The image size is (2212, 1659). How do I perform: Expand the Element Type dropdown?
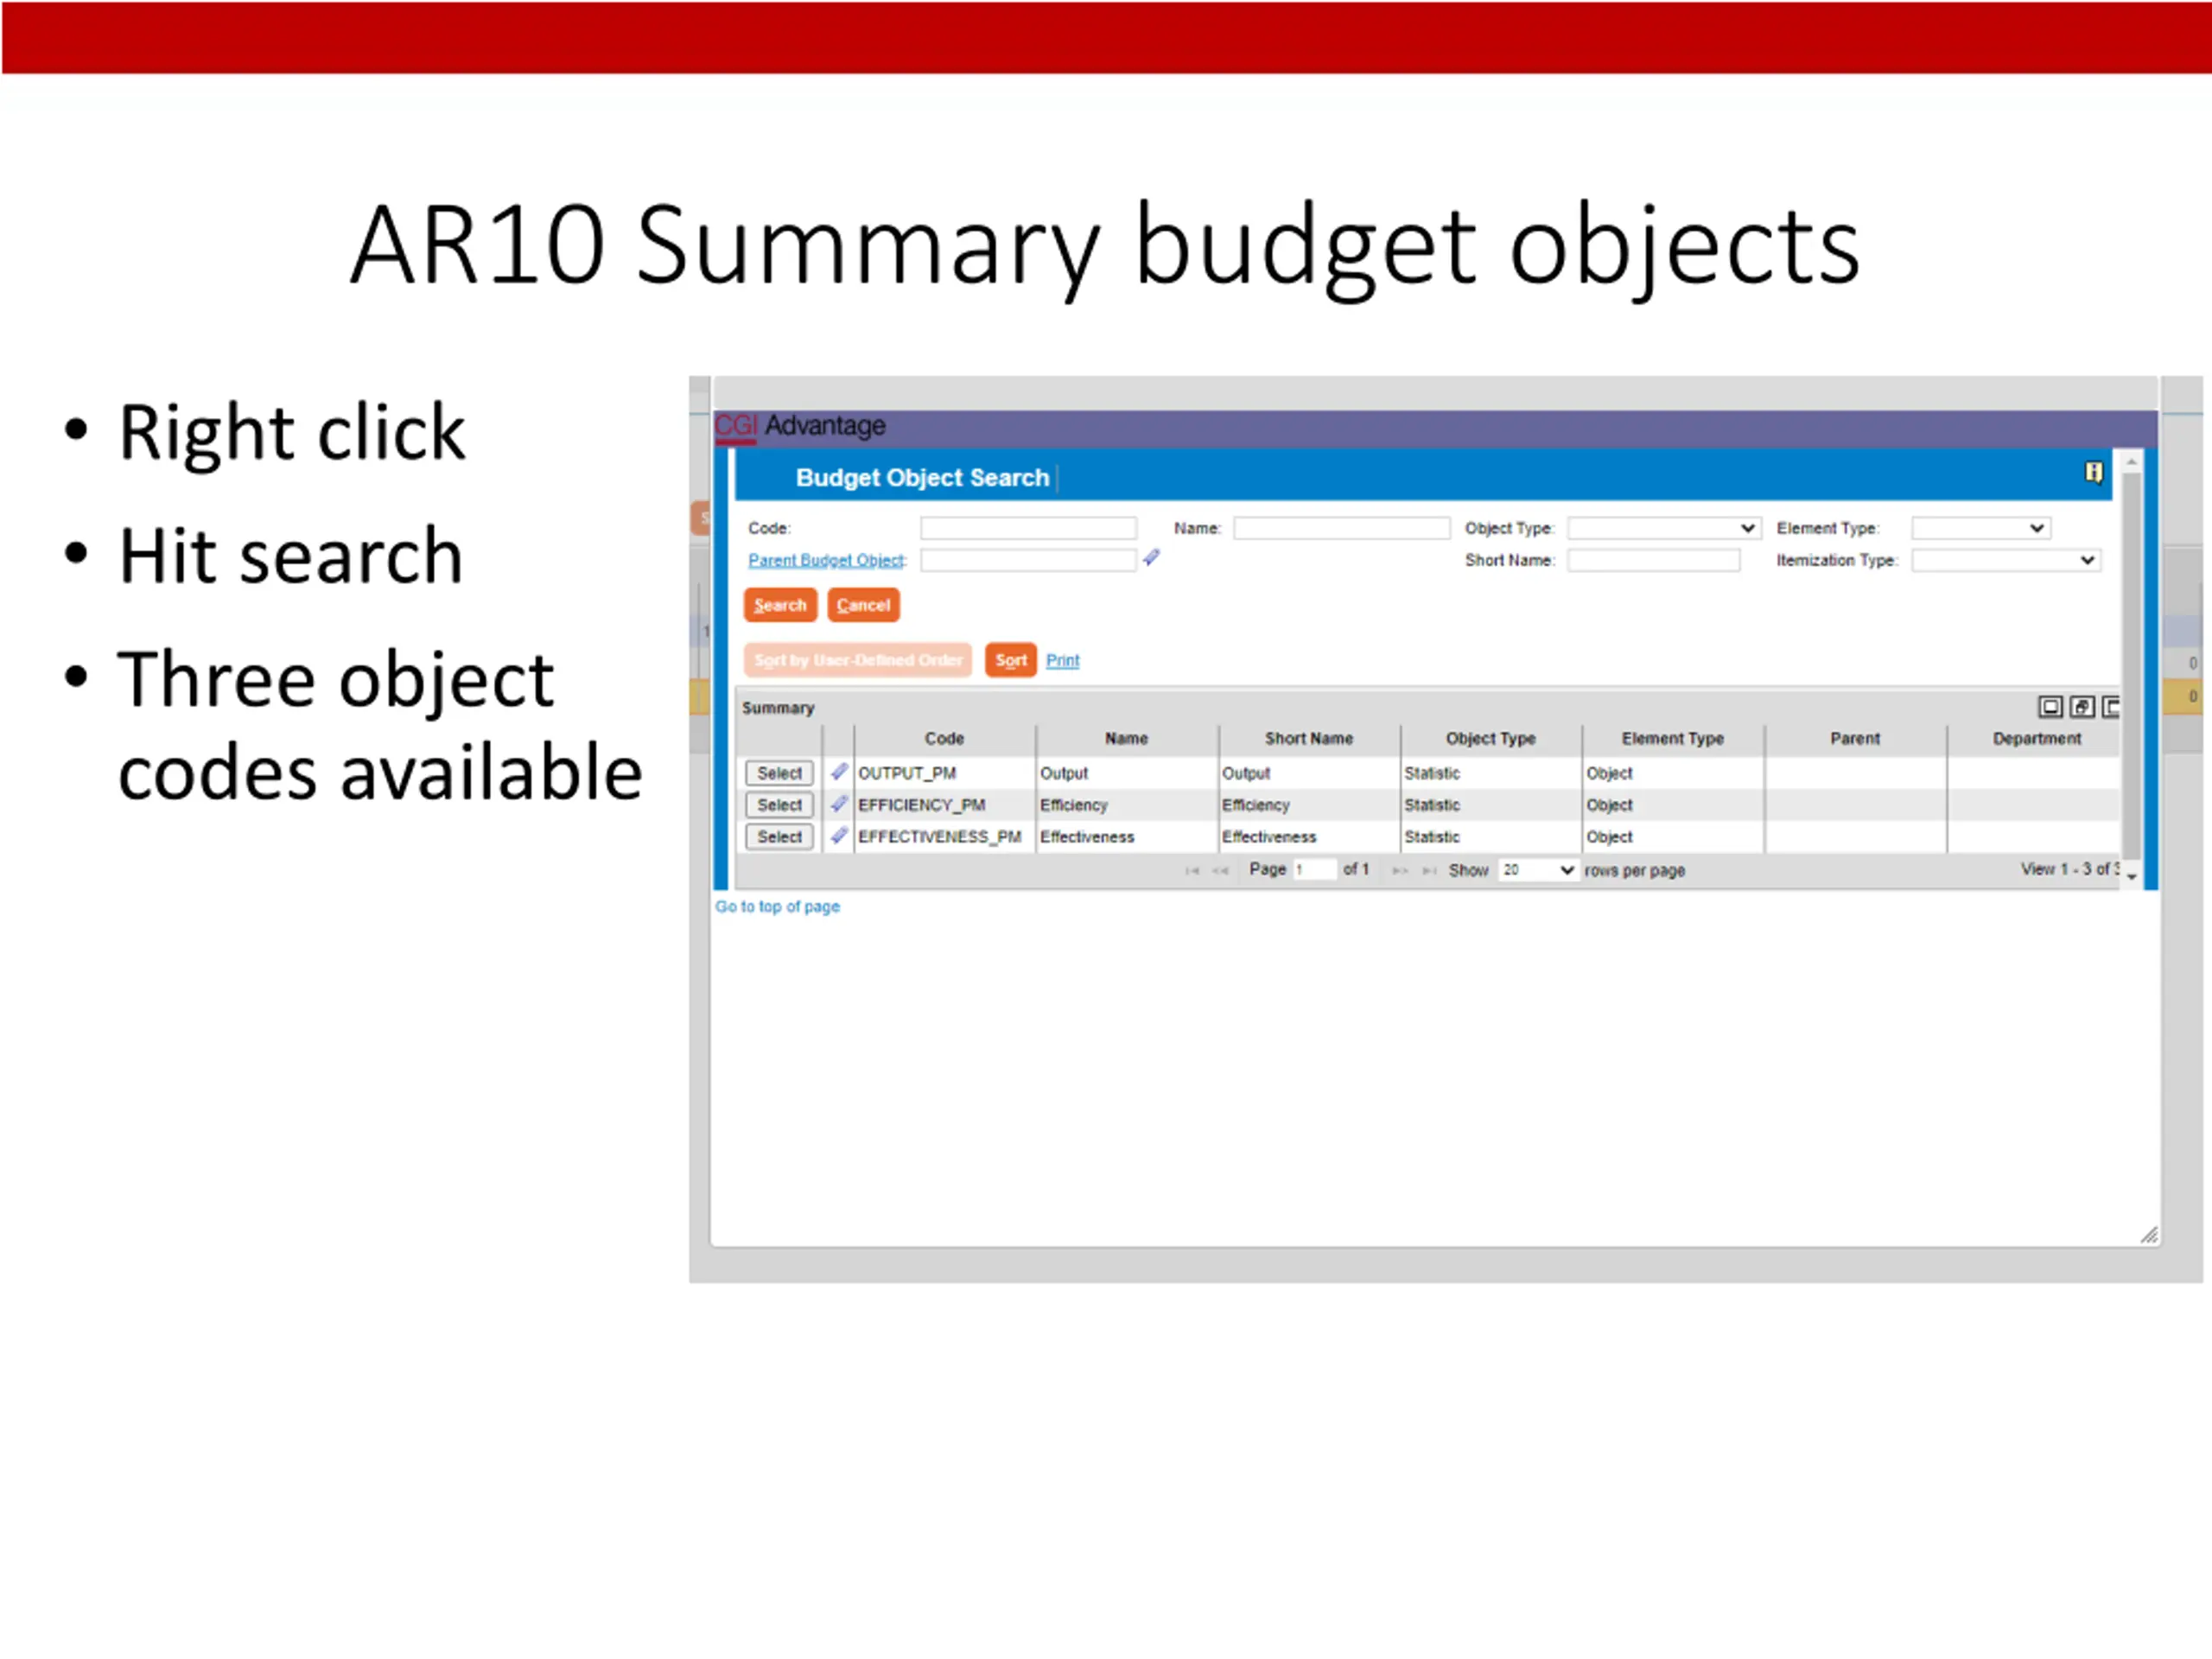coord(1980,528)
